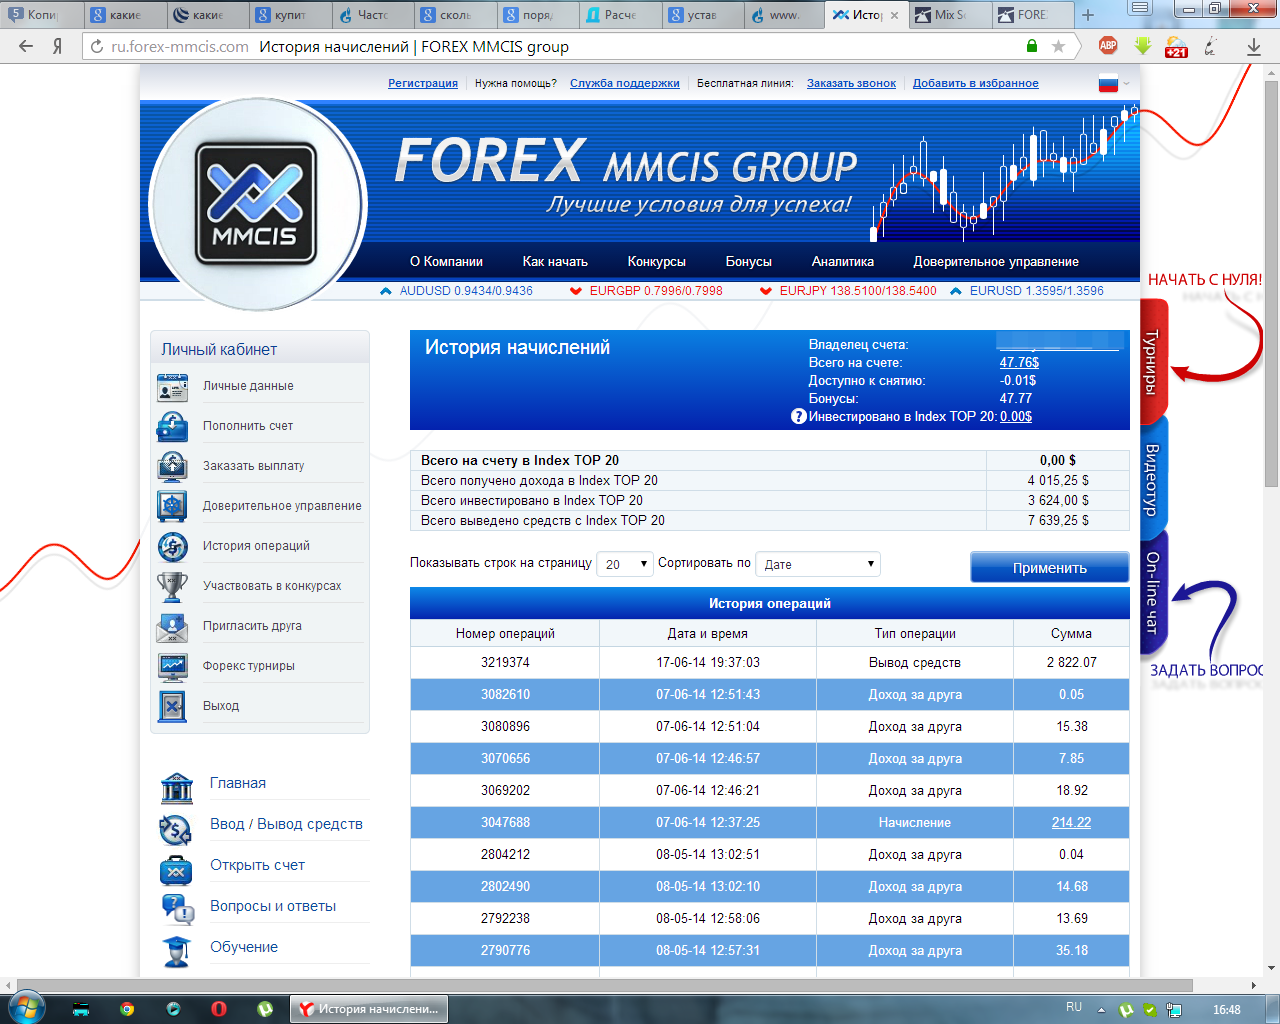
Task: Open the Турниры side tab
Action: 1153,361
